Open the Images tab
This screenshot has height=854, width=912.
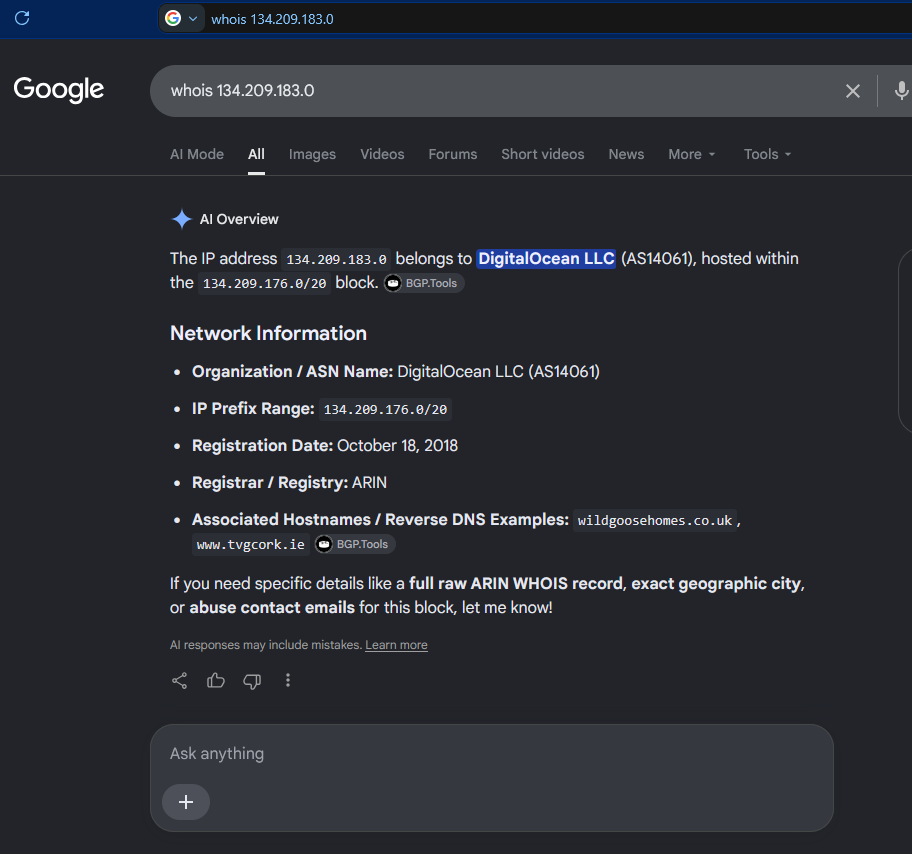(312, 154)
